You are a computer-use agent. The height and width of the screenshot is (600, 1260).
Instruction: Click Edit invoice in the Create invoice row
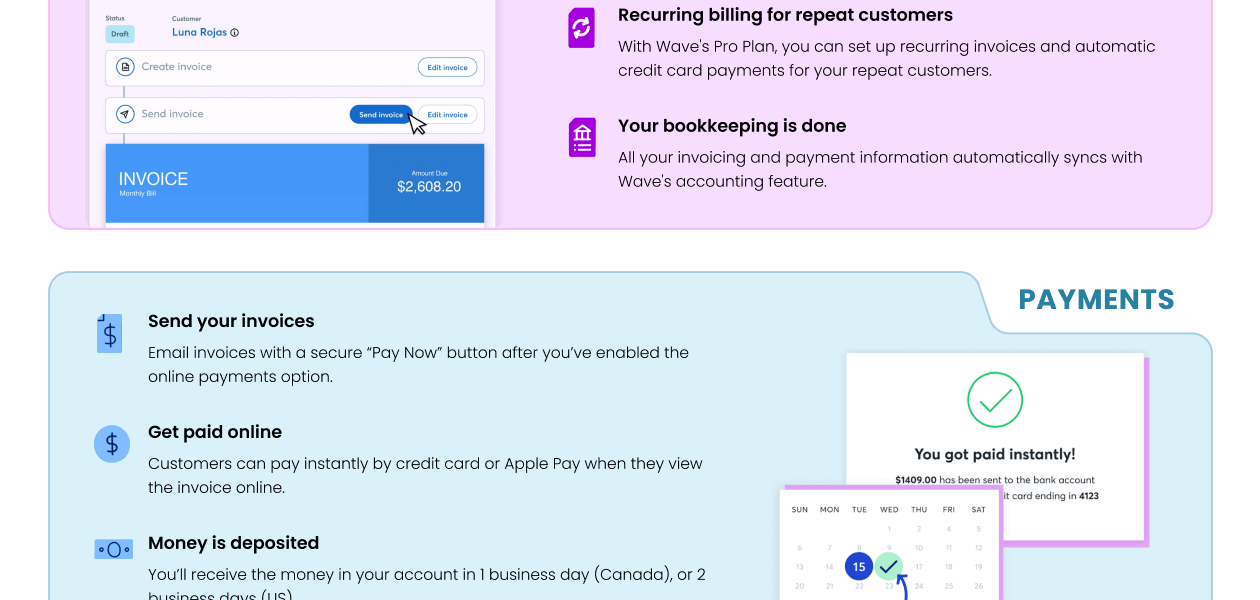coord(447,68)
